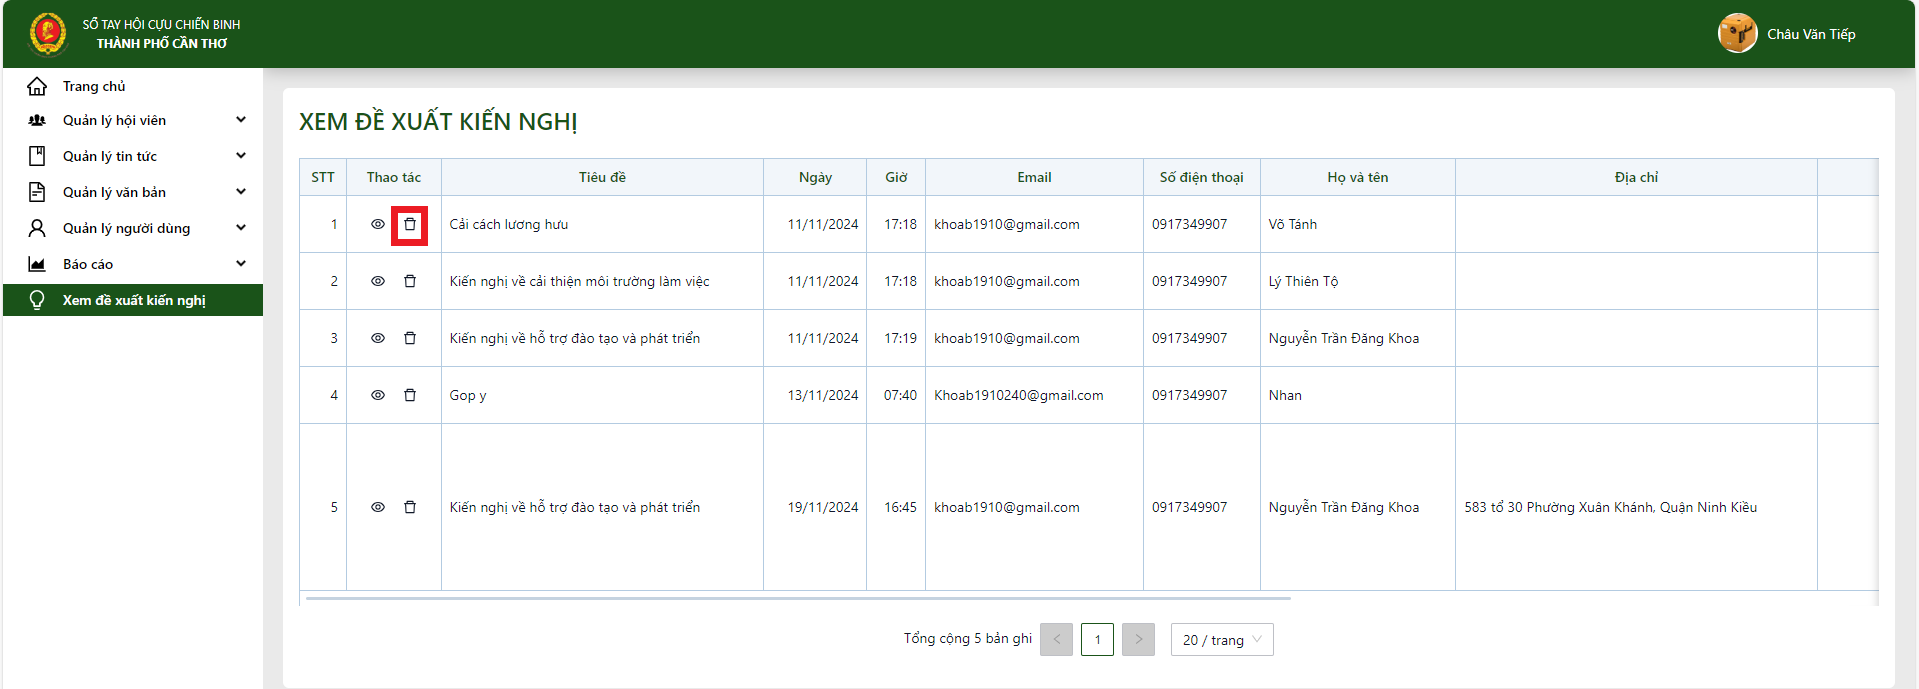Open the Quản lý tin tức menu
Screen dimensions: 1919x689
tap(133, 156)
